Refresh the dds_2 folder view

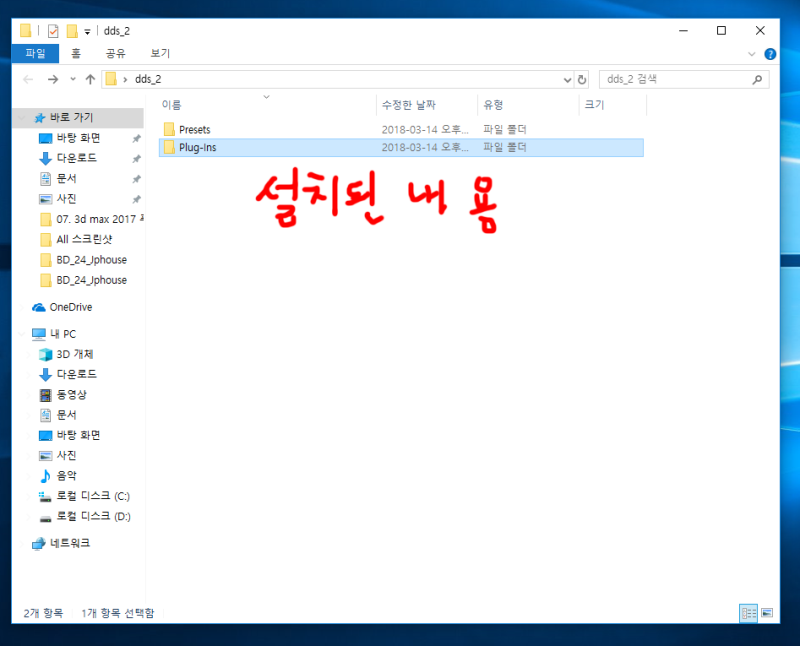582,80
